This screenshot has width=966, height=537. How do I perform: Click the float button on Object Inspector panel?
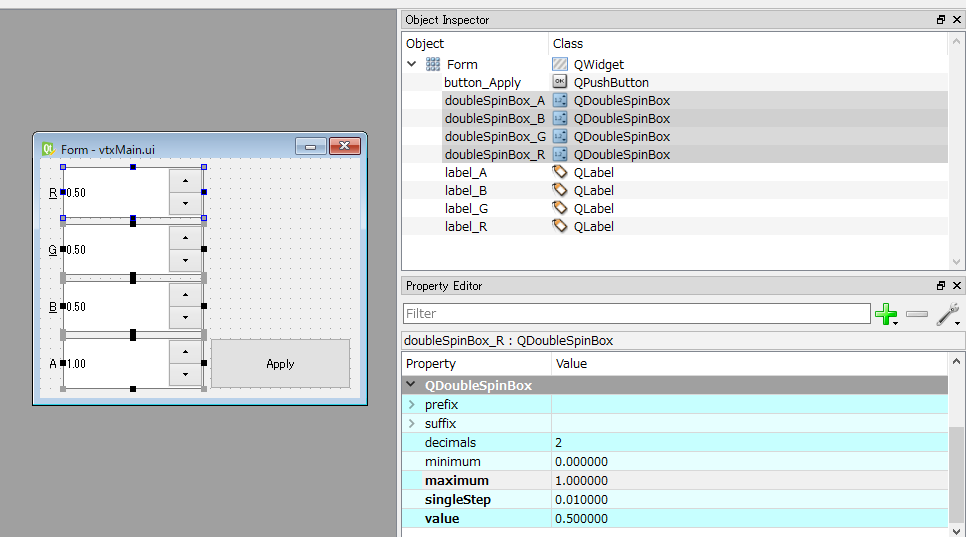coord(940,20)
